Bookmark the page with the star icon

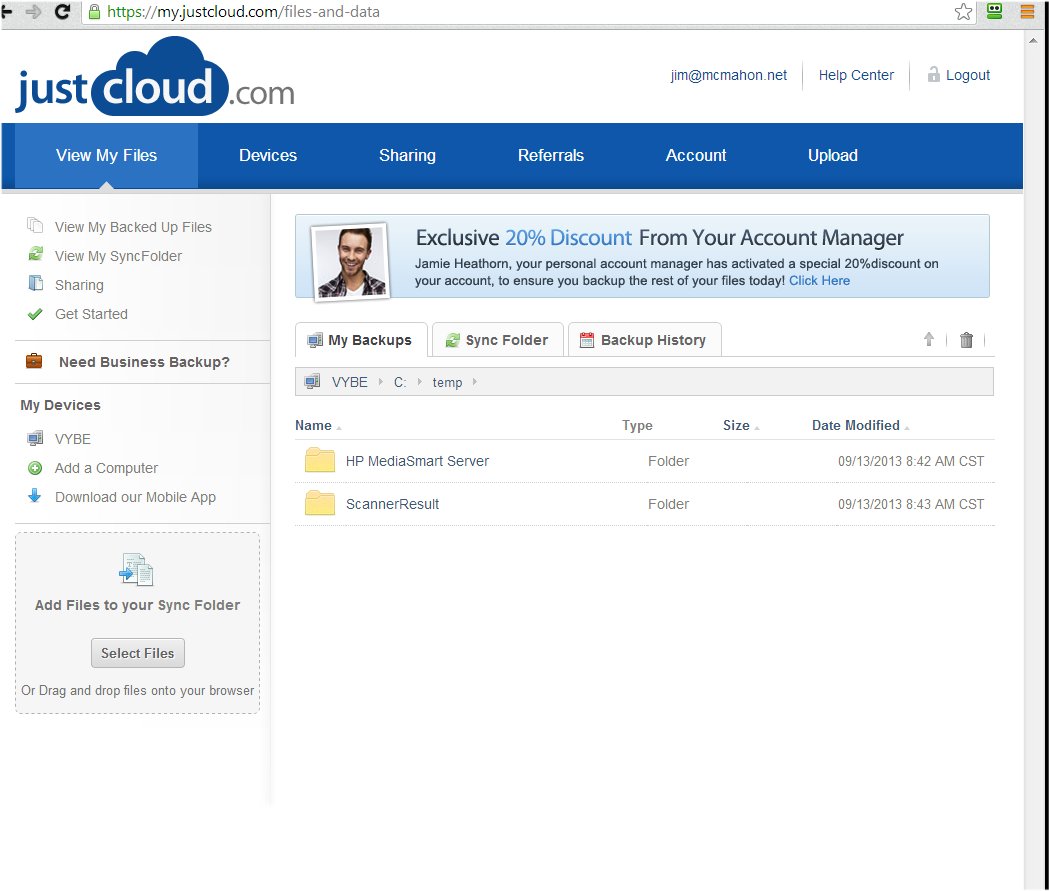(963, 12)
